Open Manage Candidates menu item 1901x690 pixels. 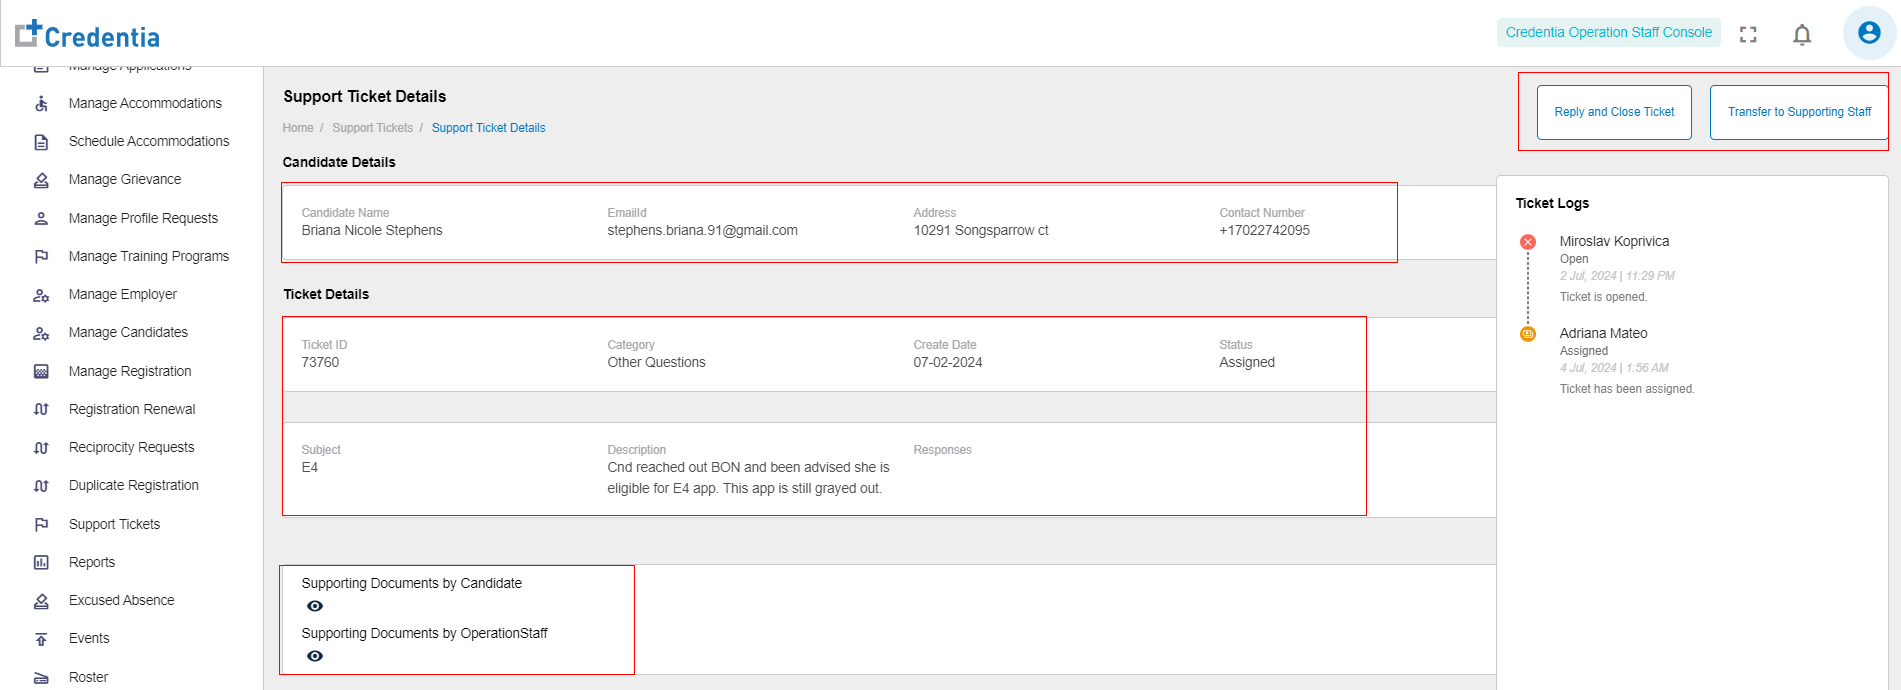(x=128, y=333)
